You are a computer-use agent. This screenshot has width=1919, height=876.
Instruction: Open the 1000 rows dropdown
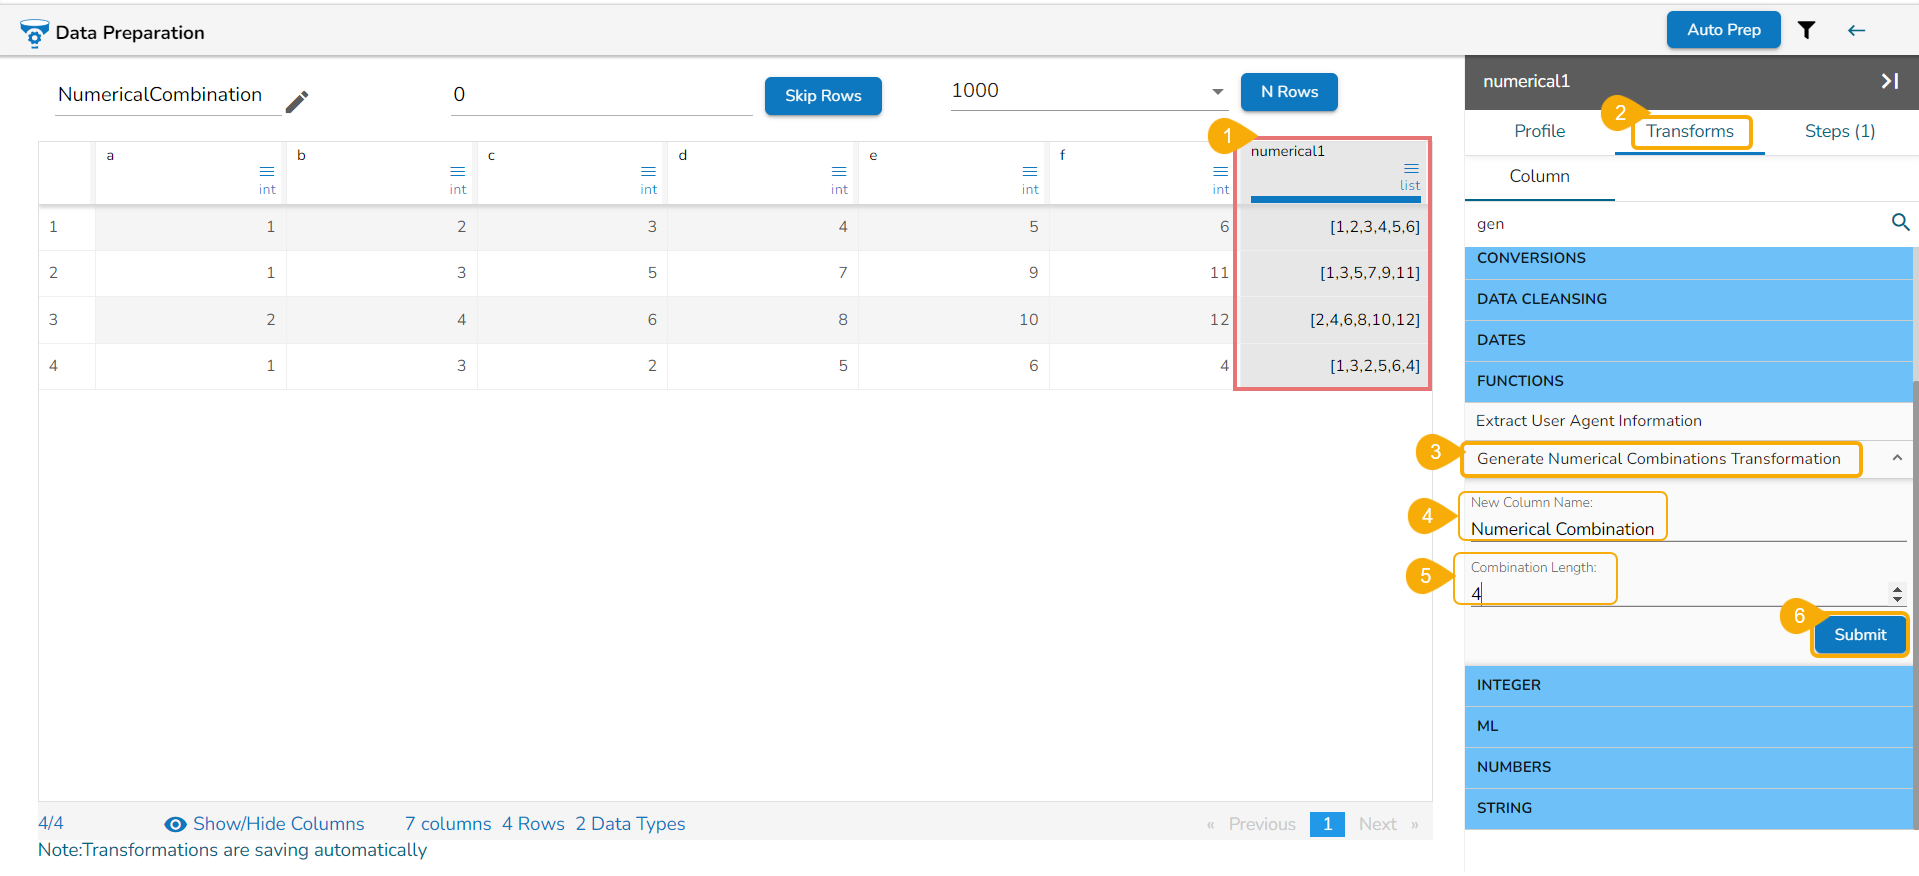1218,91
